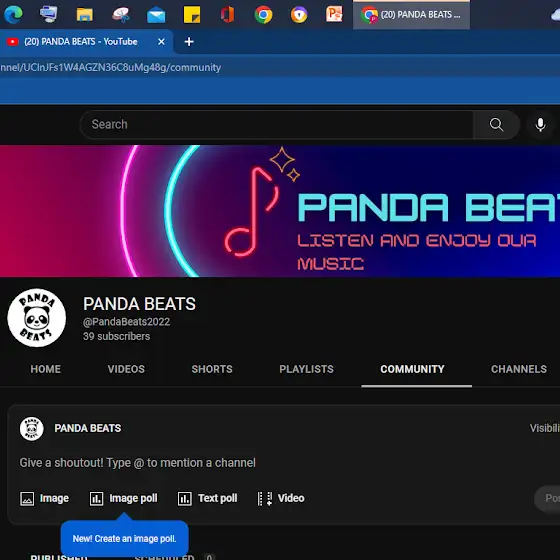This screenshot has height=560, width=560.
Task: Click the small avatar in post composer
Action: (31, 428)
